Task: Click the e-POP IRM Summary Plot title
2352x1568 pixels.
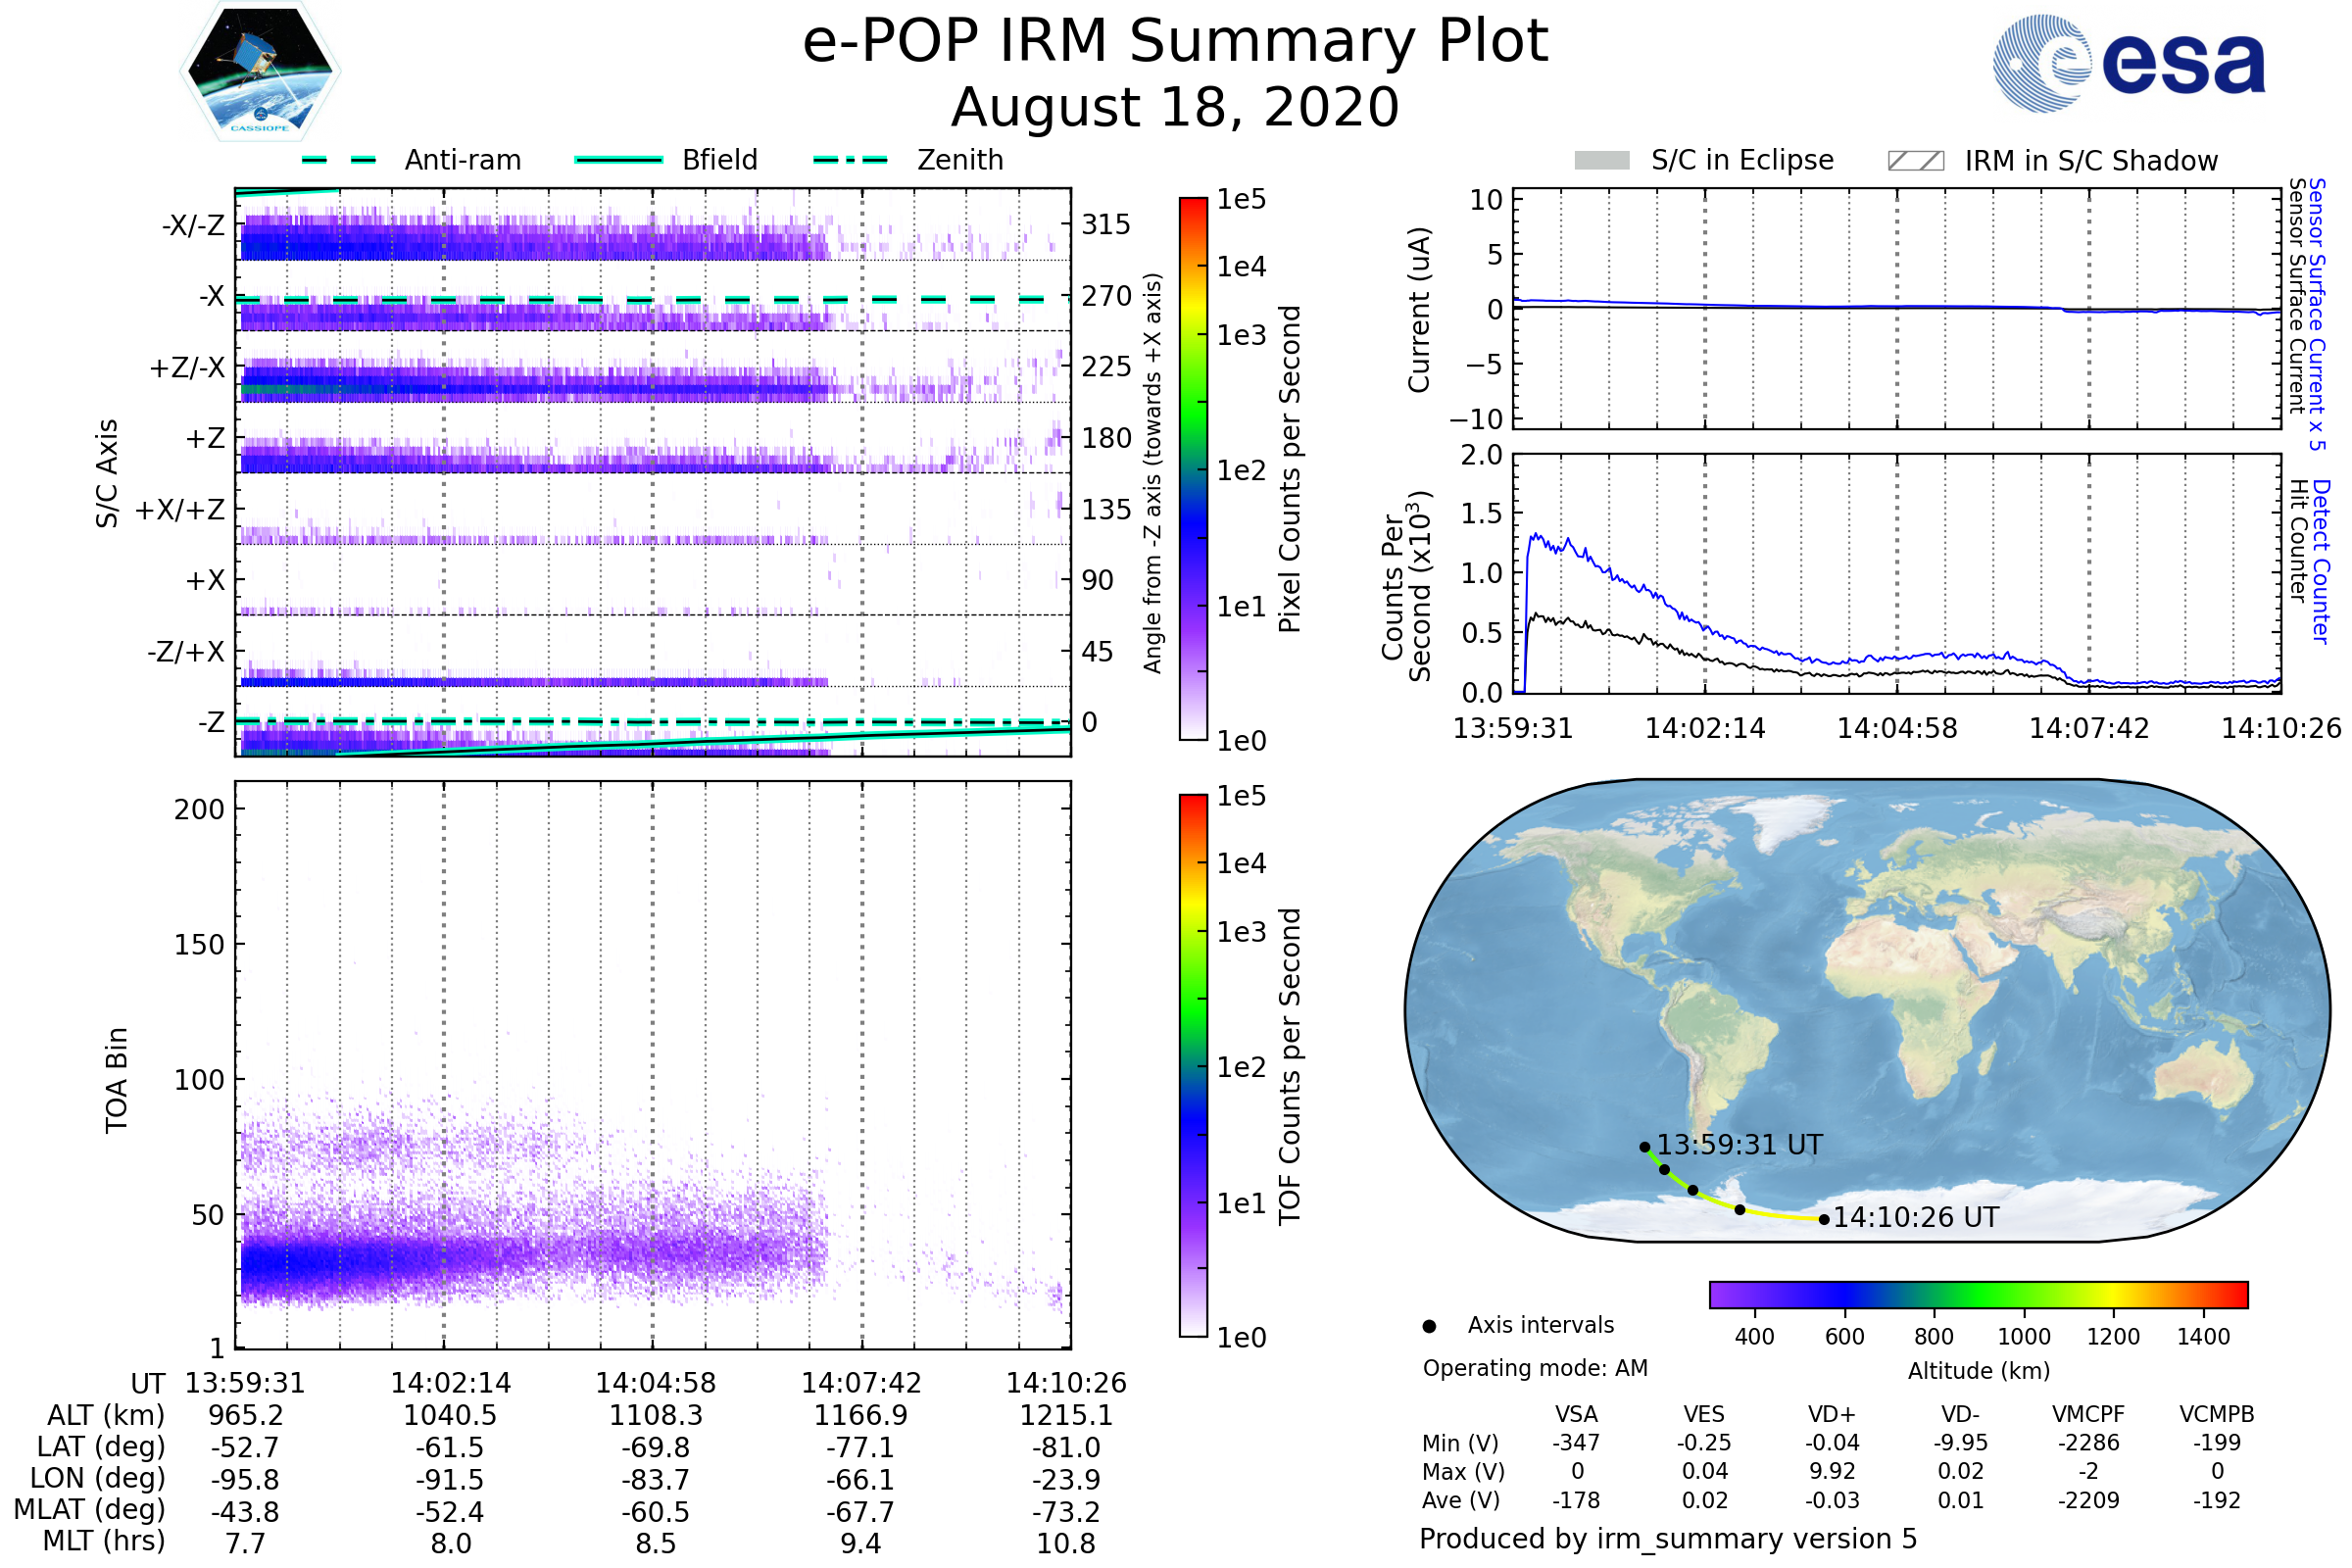Action: 1175,42
